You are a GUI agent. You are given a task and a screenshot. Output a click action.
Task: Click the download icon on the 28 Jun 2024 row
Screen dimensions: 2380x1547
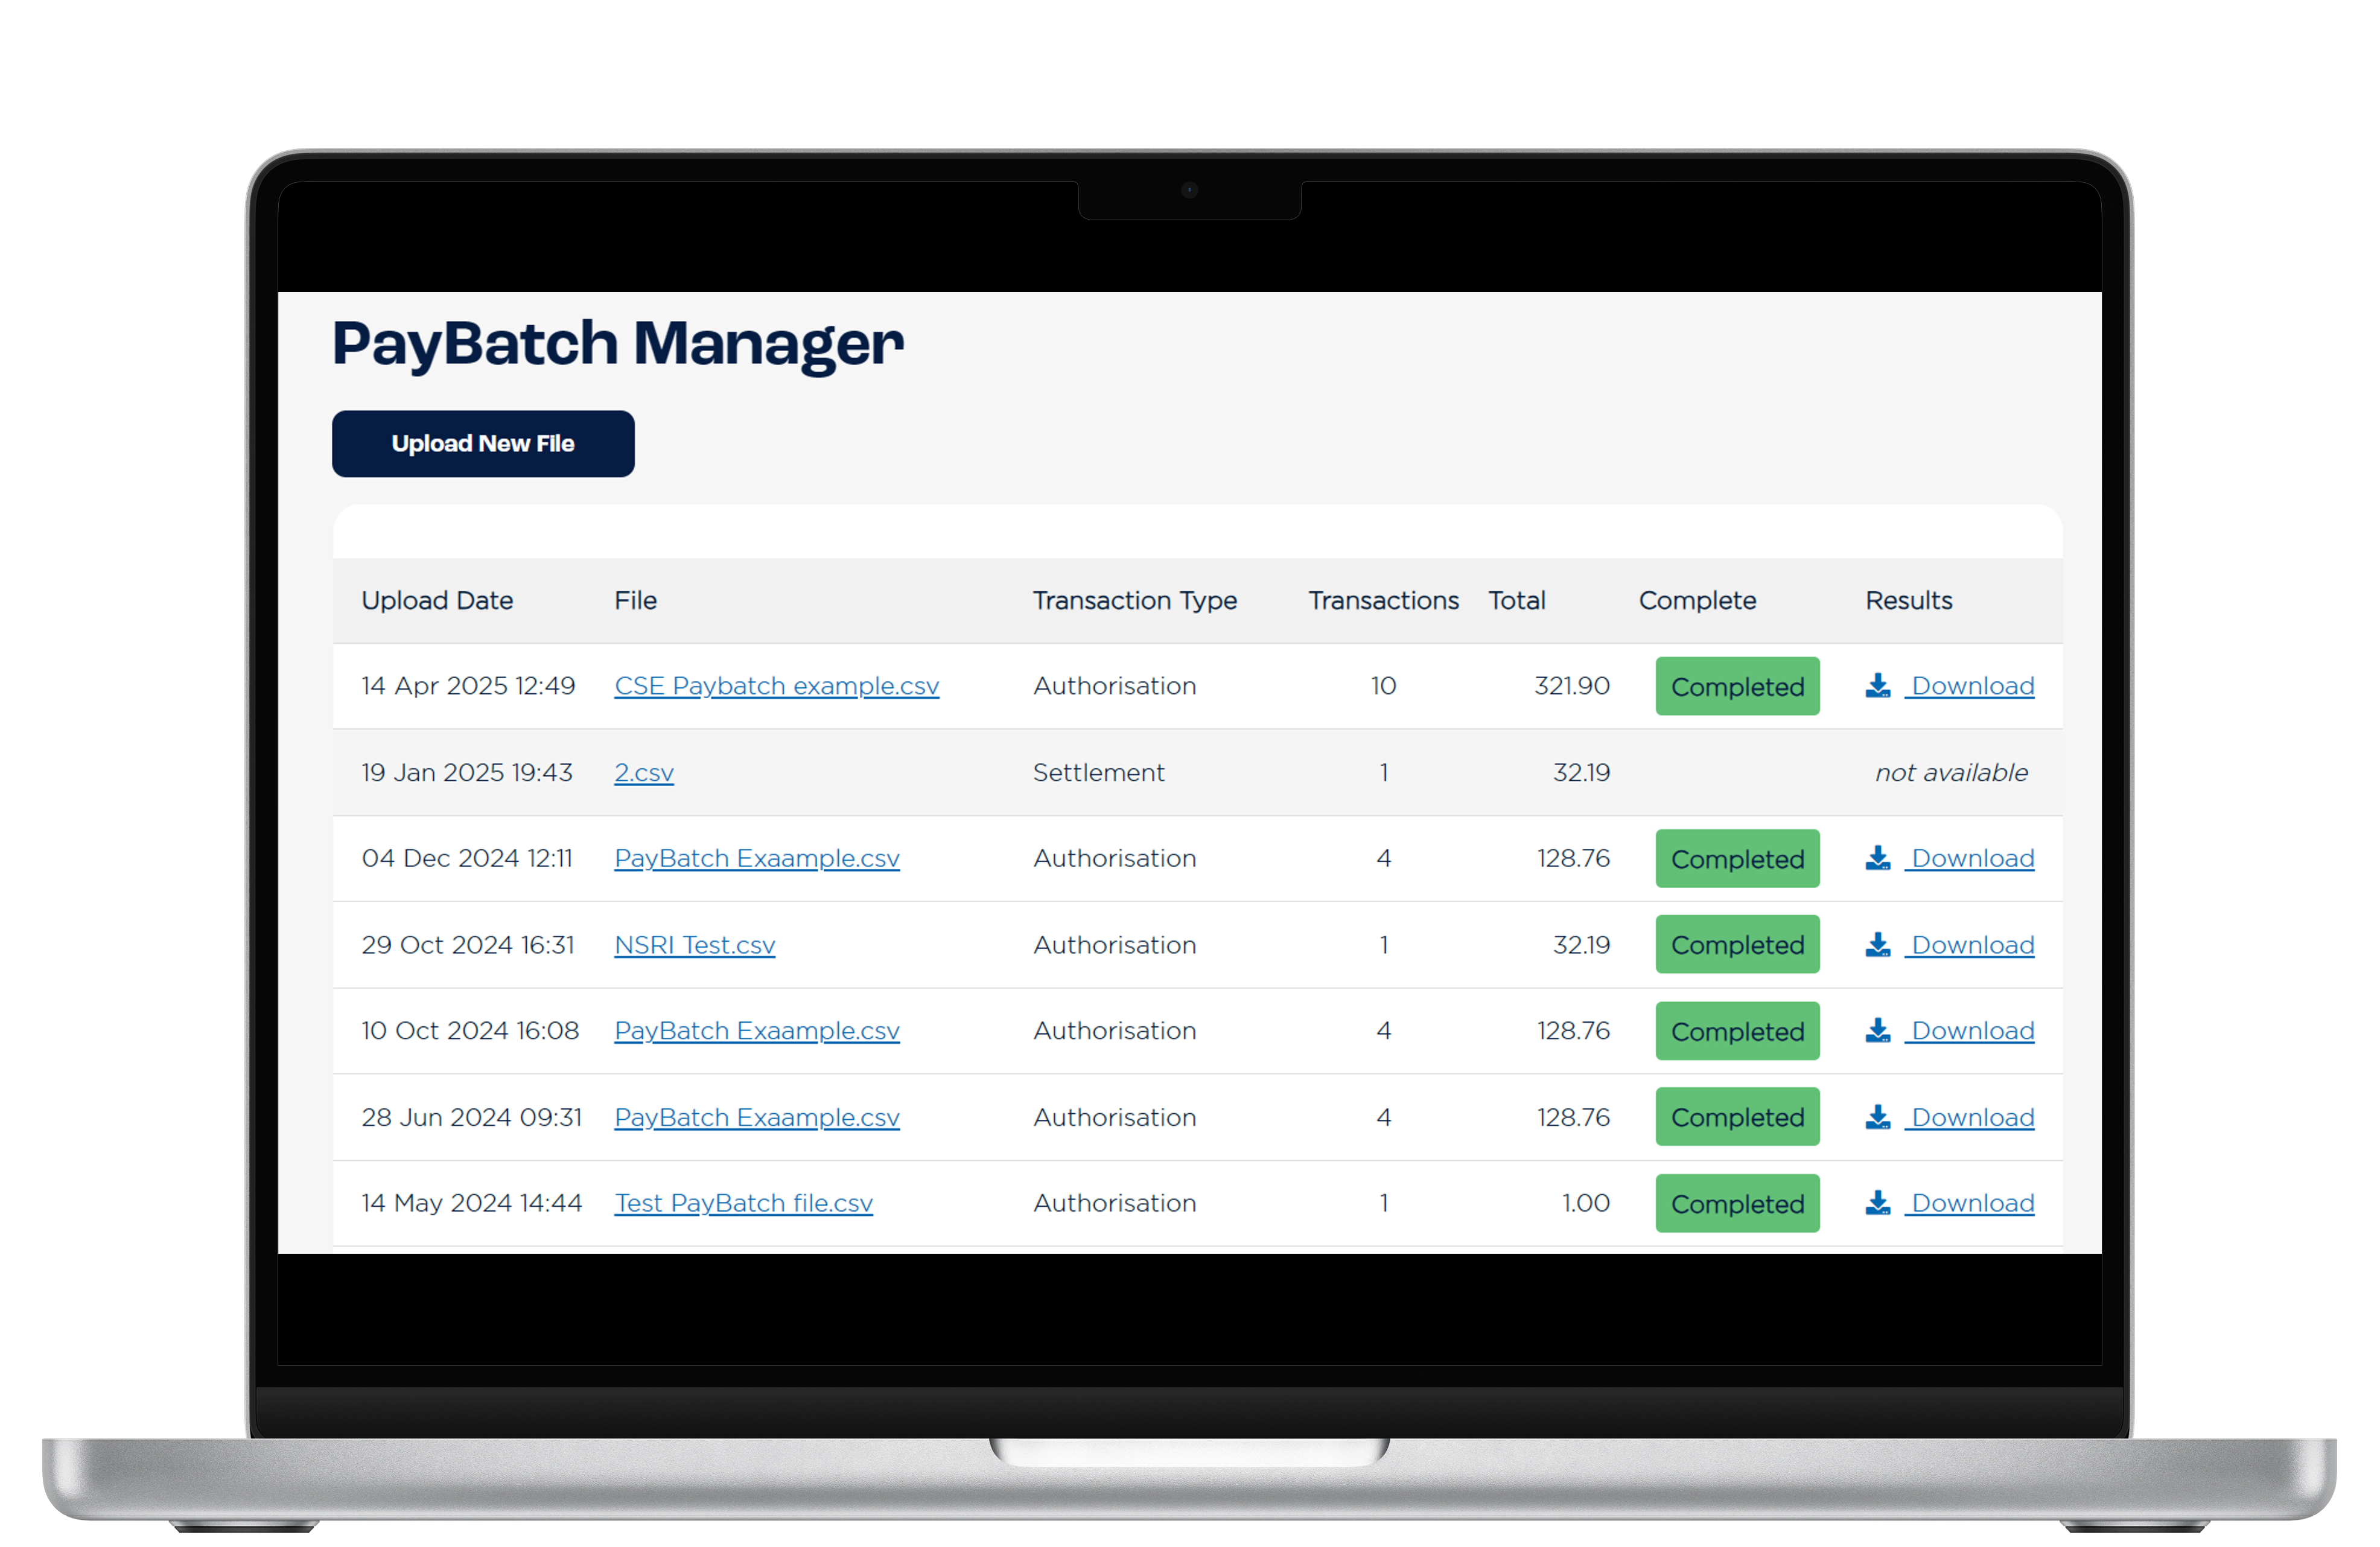1878,1117
